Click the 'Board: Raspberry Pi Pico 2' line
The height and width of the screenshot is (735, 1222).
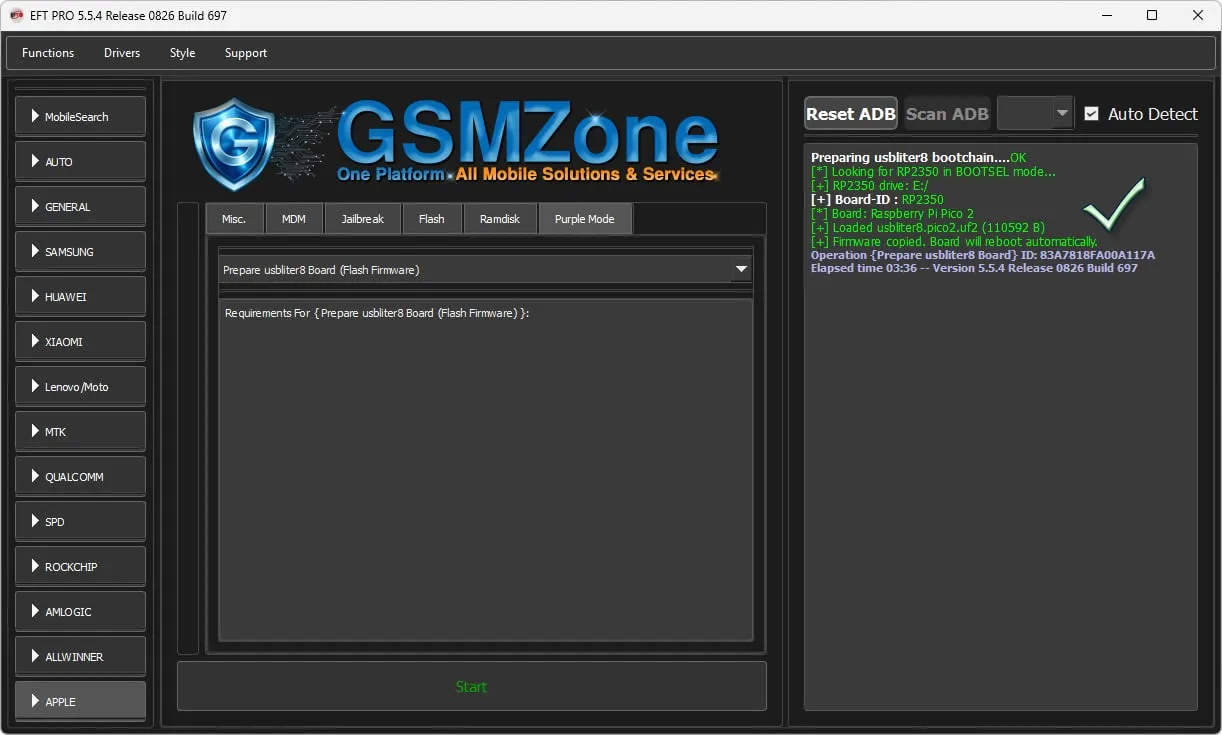coord(892,214)
